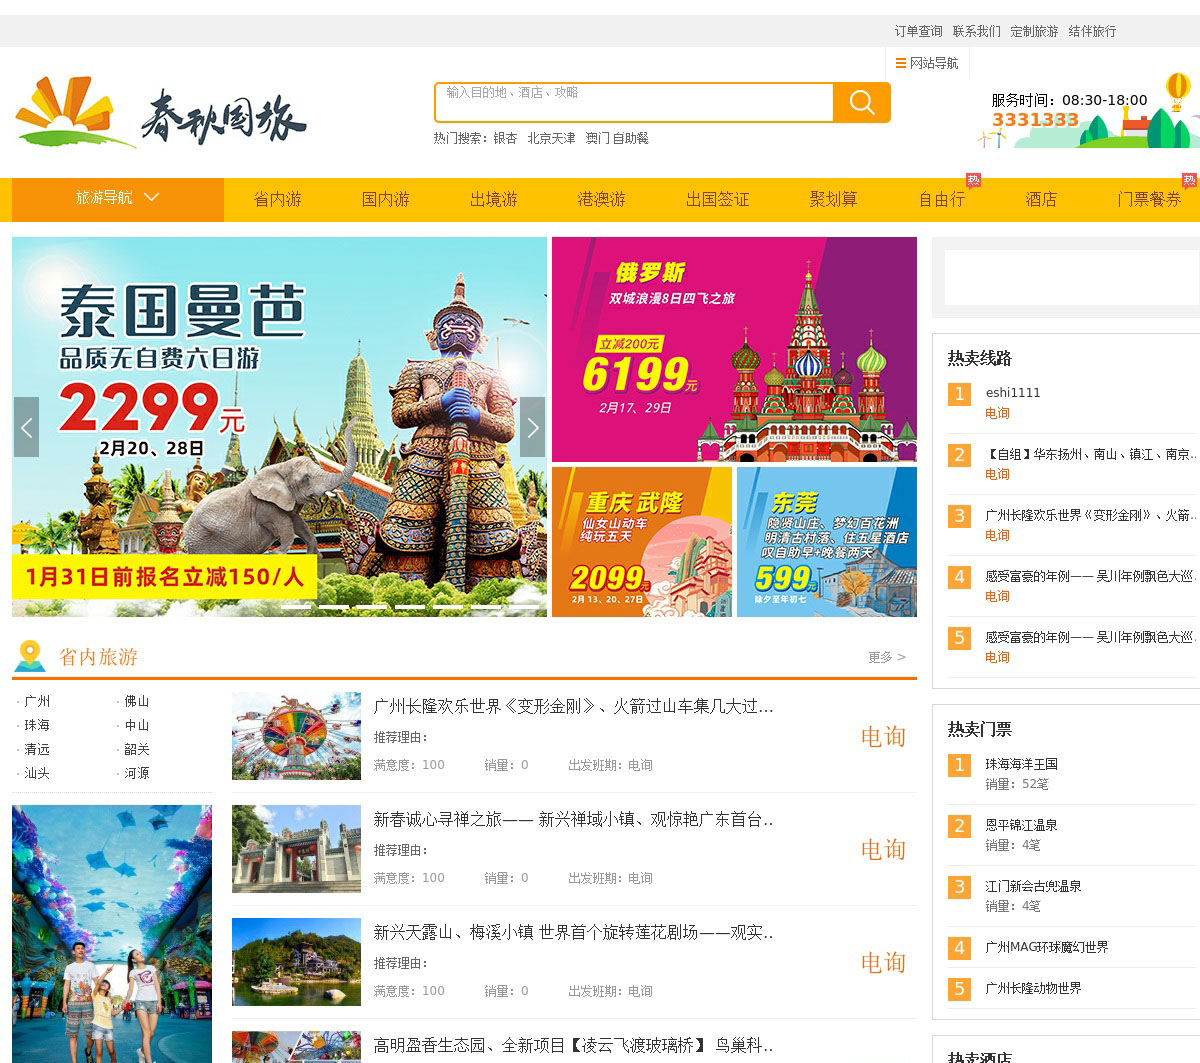Select the 韶关 city link
This screenshot has height=1063, width=1200.
(x=137, y=749)
